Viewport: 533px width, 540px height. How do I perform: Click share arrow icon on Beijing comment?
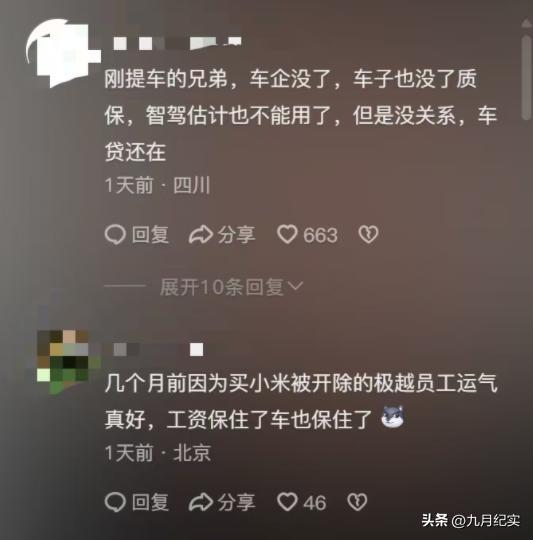coord(201,502)
